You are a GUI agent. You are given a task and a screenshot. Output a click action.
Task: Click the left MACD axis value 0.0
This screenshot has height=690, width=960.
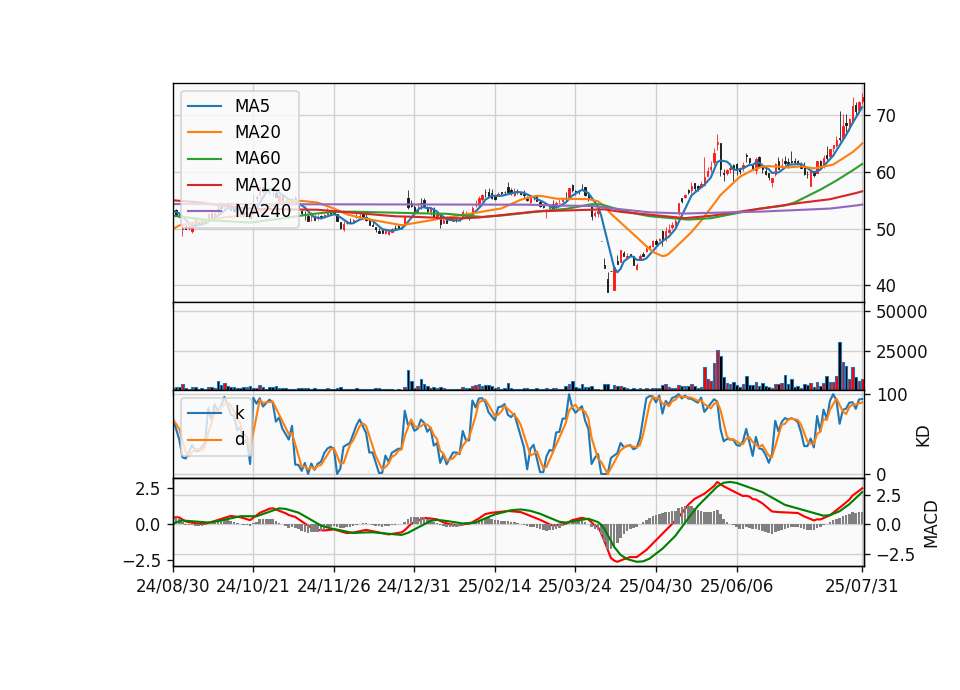coord(147,525)
